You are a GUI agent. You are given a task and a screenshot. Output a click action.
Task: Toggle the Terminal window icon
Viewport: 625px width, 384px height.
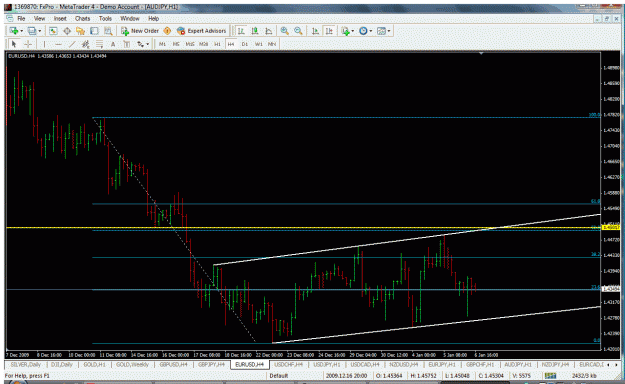point(94,31)
